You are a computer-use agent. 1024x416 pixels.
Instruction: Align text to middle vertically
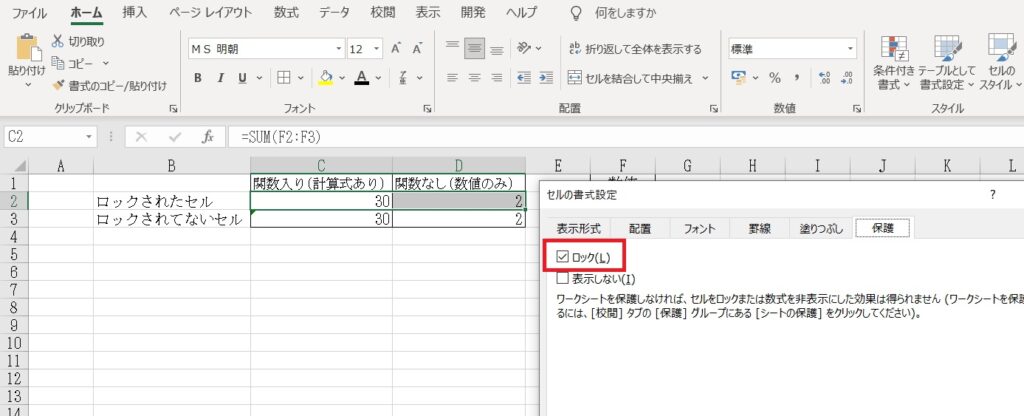(x=474, y=48)
